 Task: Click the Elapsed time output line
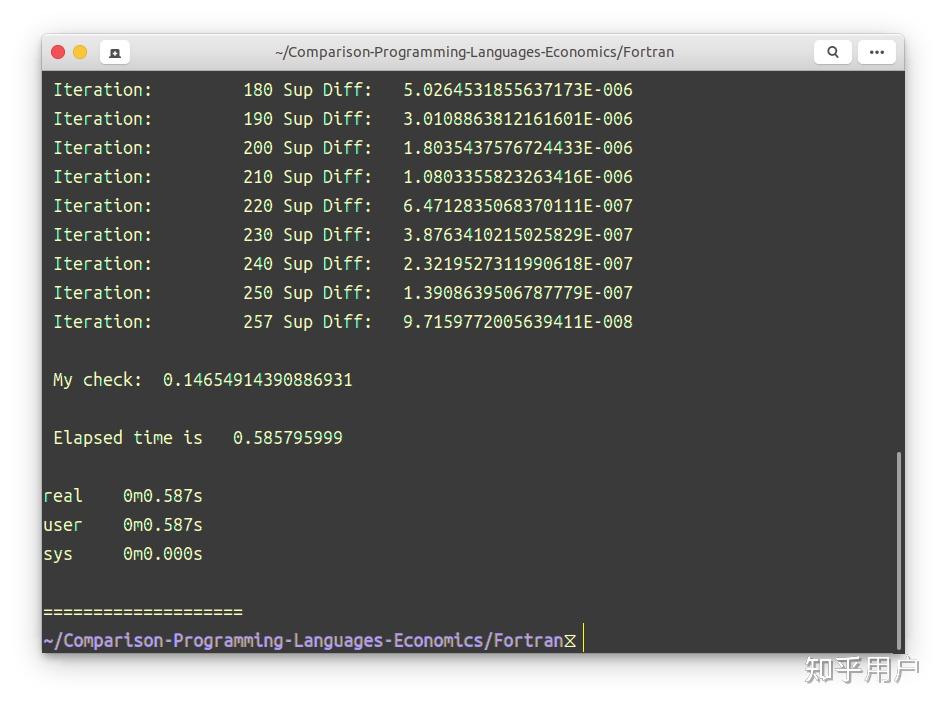click(197, 437)
